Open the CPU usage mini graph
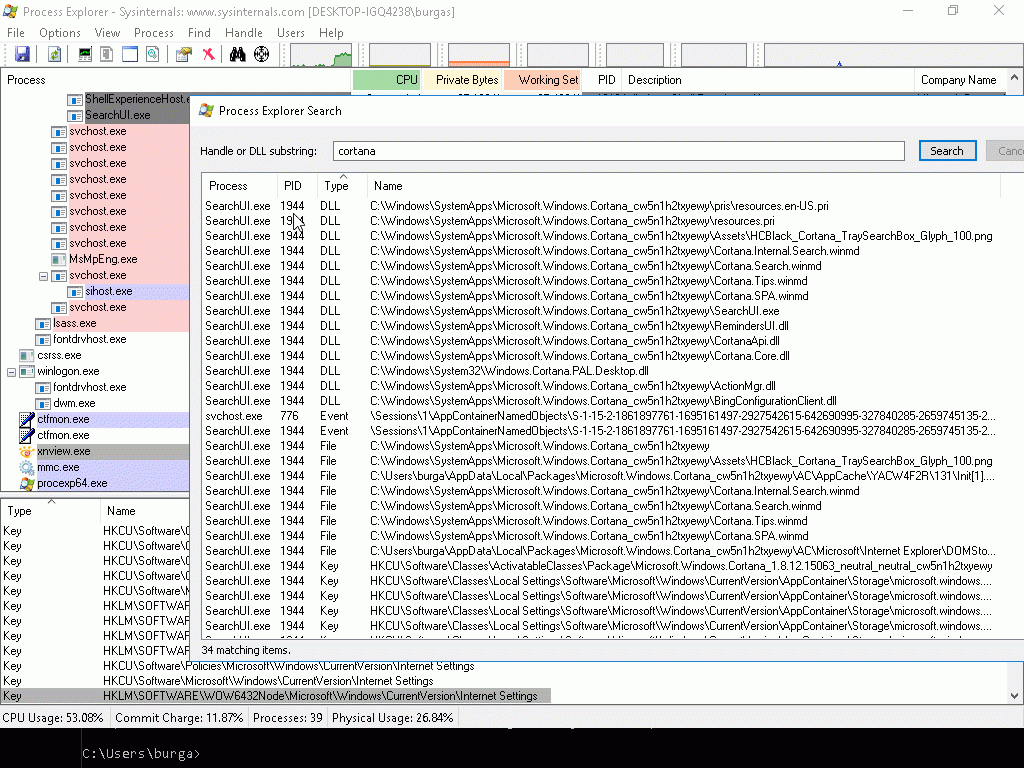This screenshot has height=768, width=1024. [x=321, y=56]
